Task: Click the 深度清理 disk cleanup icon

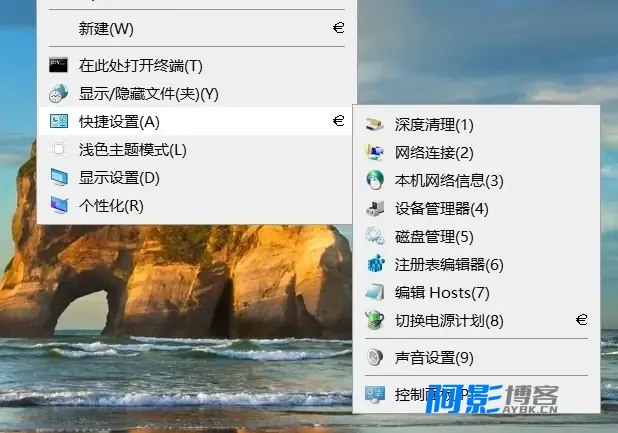Action: tap(374, 125)
